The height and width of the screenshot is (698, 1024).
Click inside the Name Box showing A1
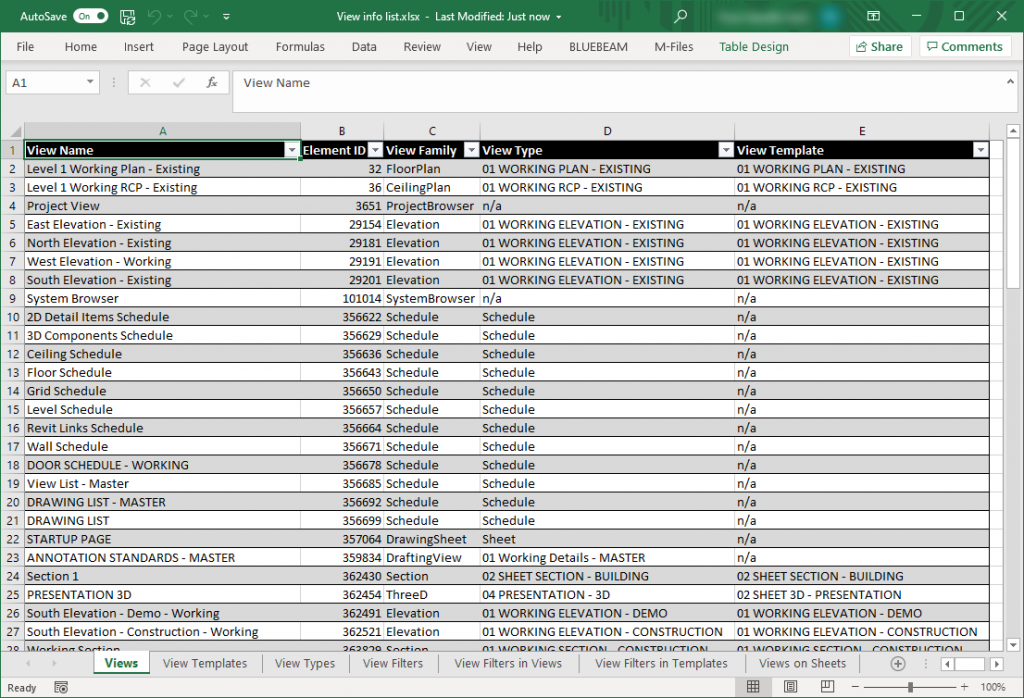[x=46, y=83]
